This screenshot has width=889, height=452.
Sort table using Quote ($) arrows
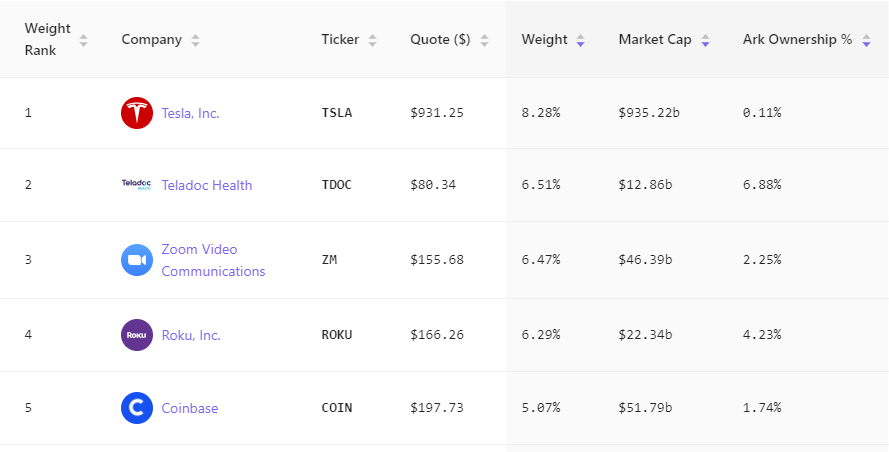coord(484,40)
